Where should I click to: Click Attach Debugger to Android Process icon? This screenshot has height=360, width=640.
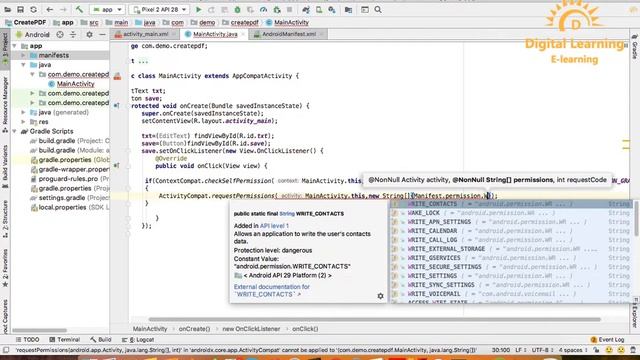click(x=277, y=9)
